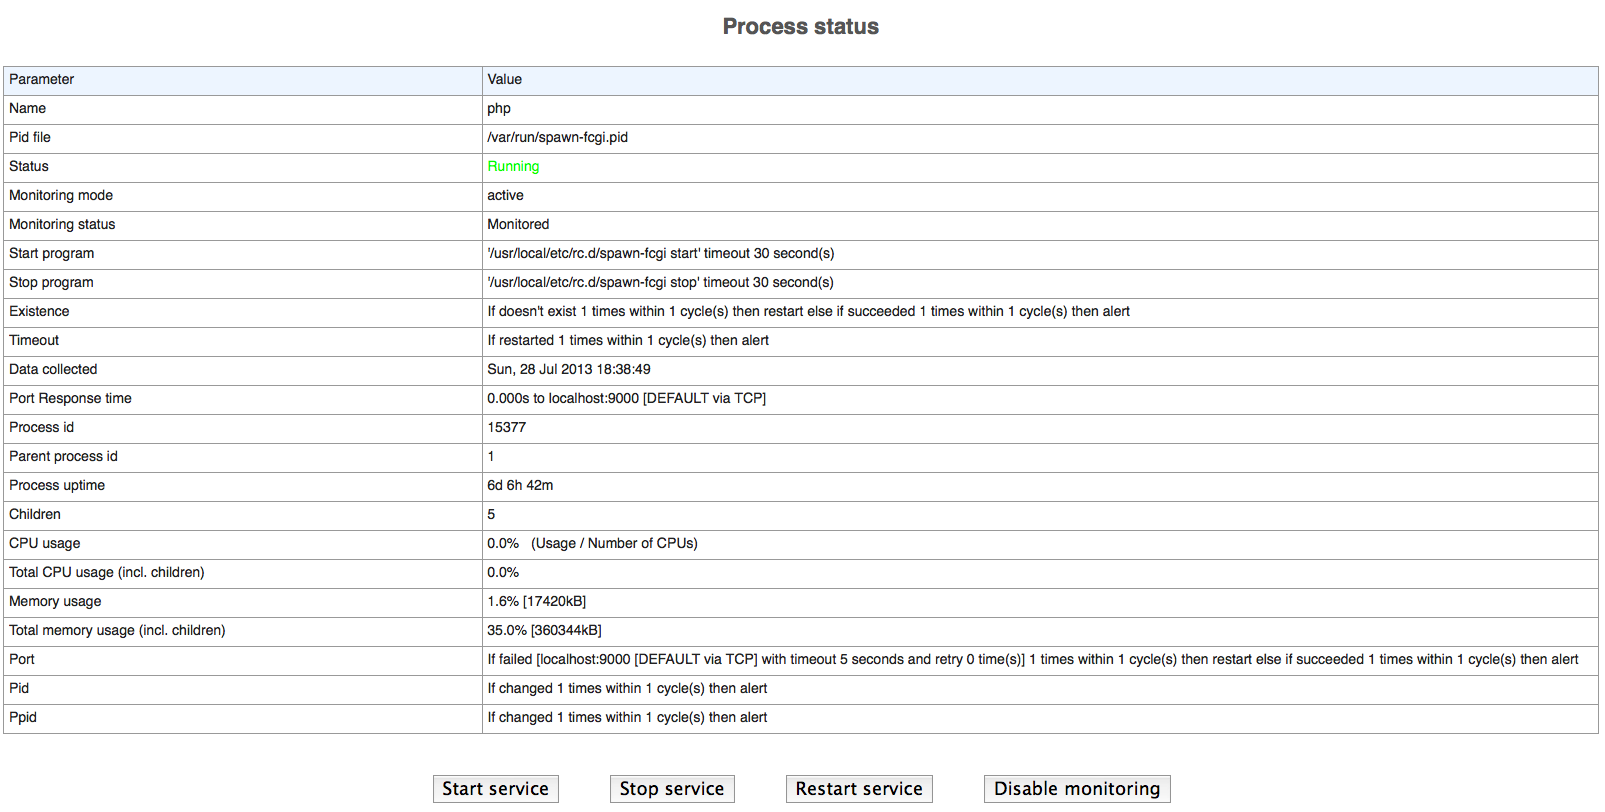Click the Memory usage value 1.6% [17420kB]

536,602
